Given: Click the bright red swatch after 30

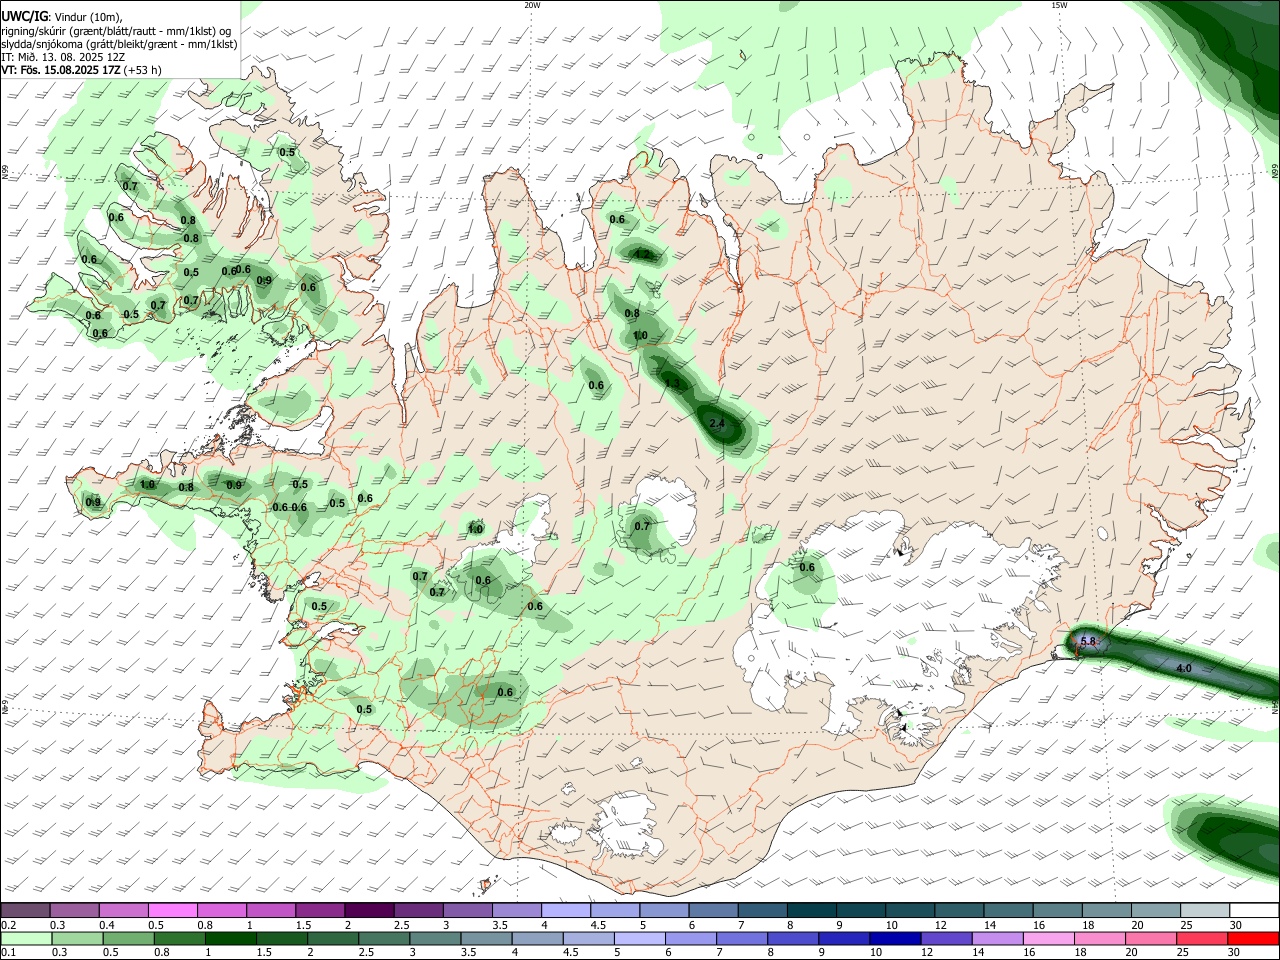Looking at the screenshot, I should [x=1253, y=938].
